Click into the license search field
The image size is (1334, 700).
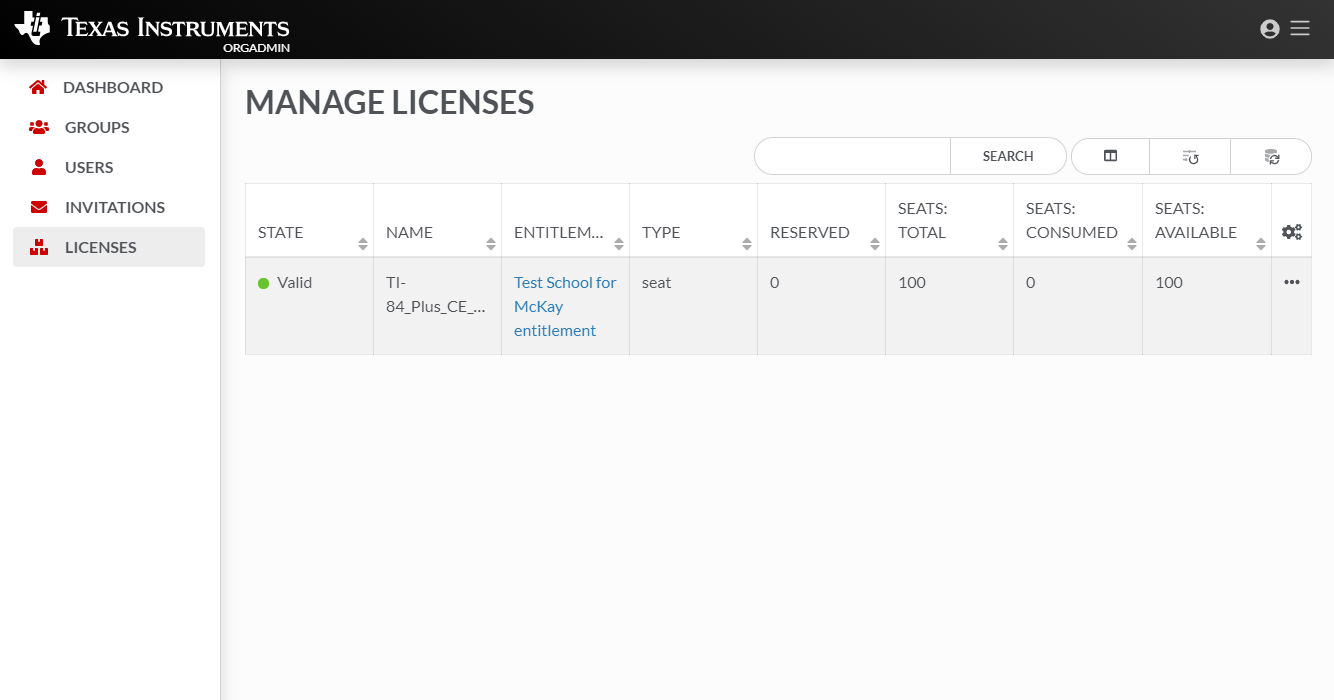[x=852, y=156]
